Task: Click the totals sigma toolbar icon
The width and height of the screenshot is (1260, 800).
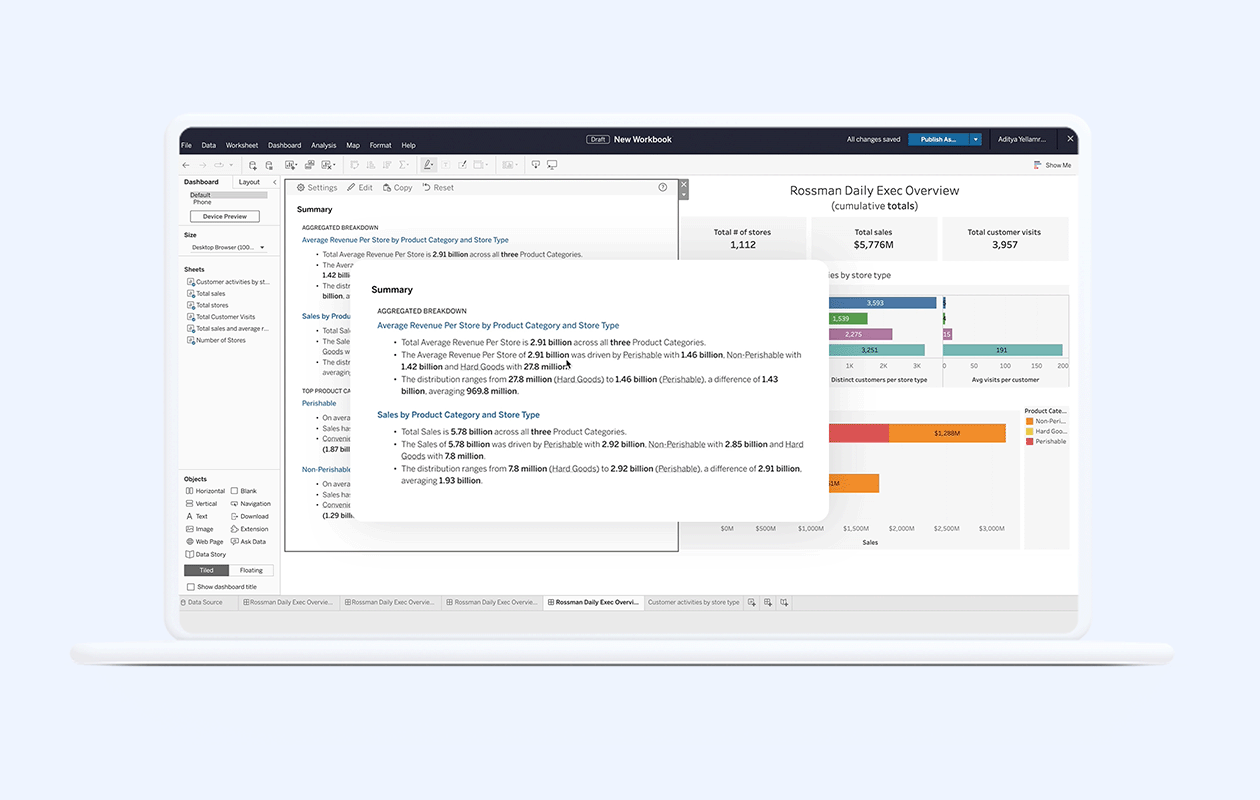Action: 404,165
